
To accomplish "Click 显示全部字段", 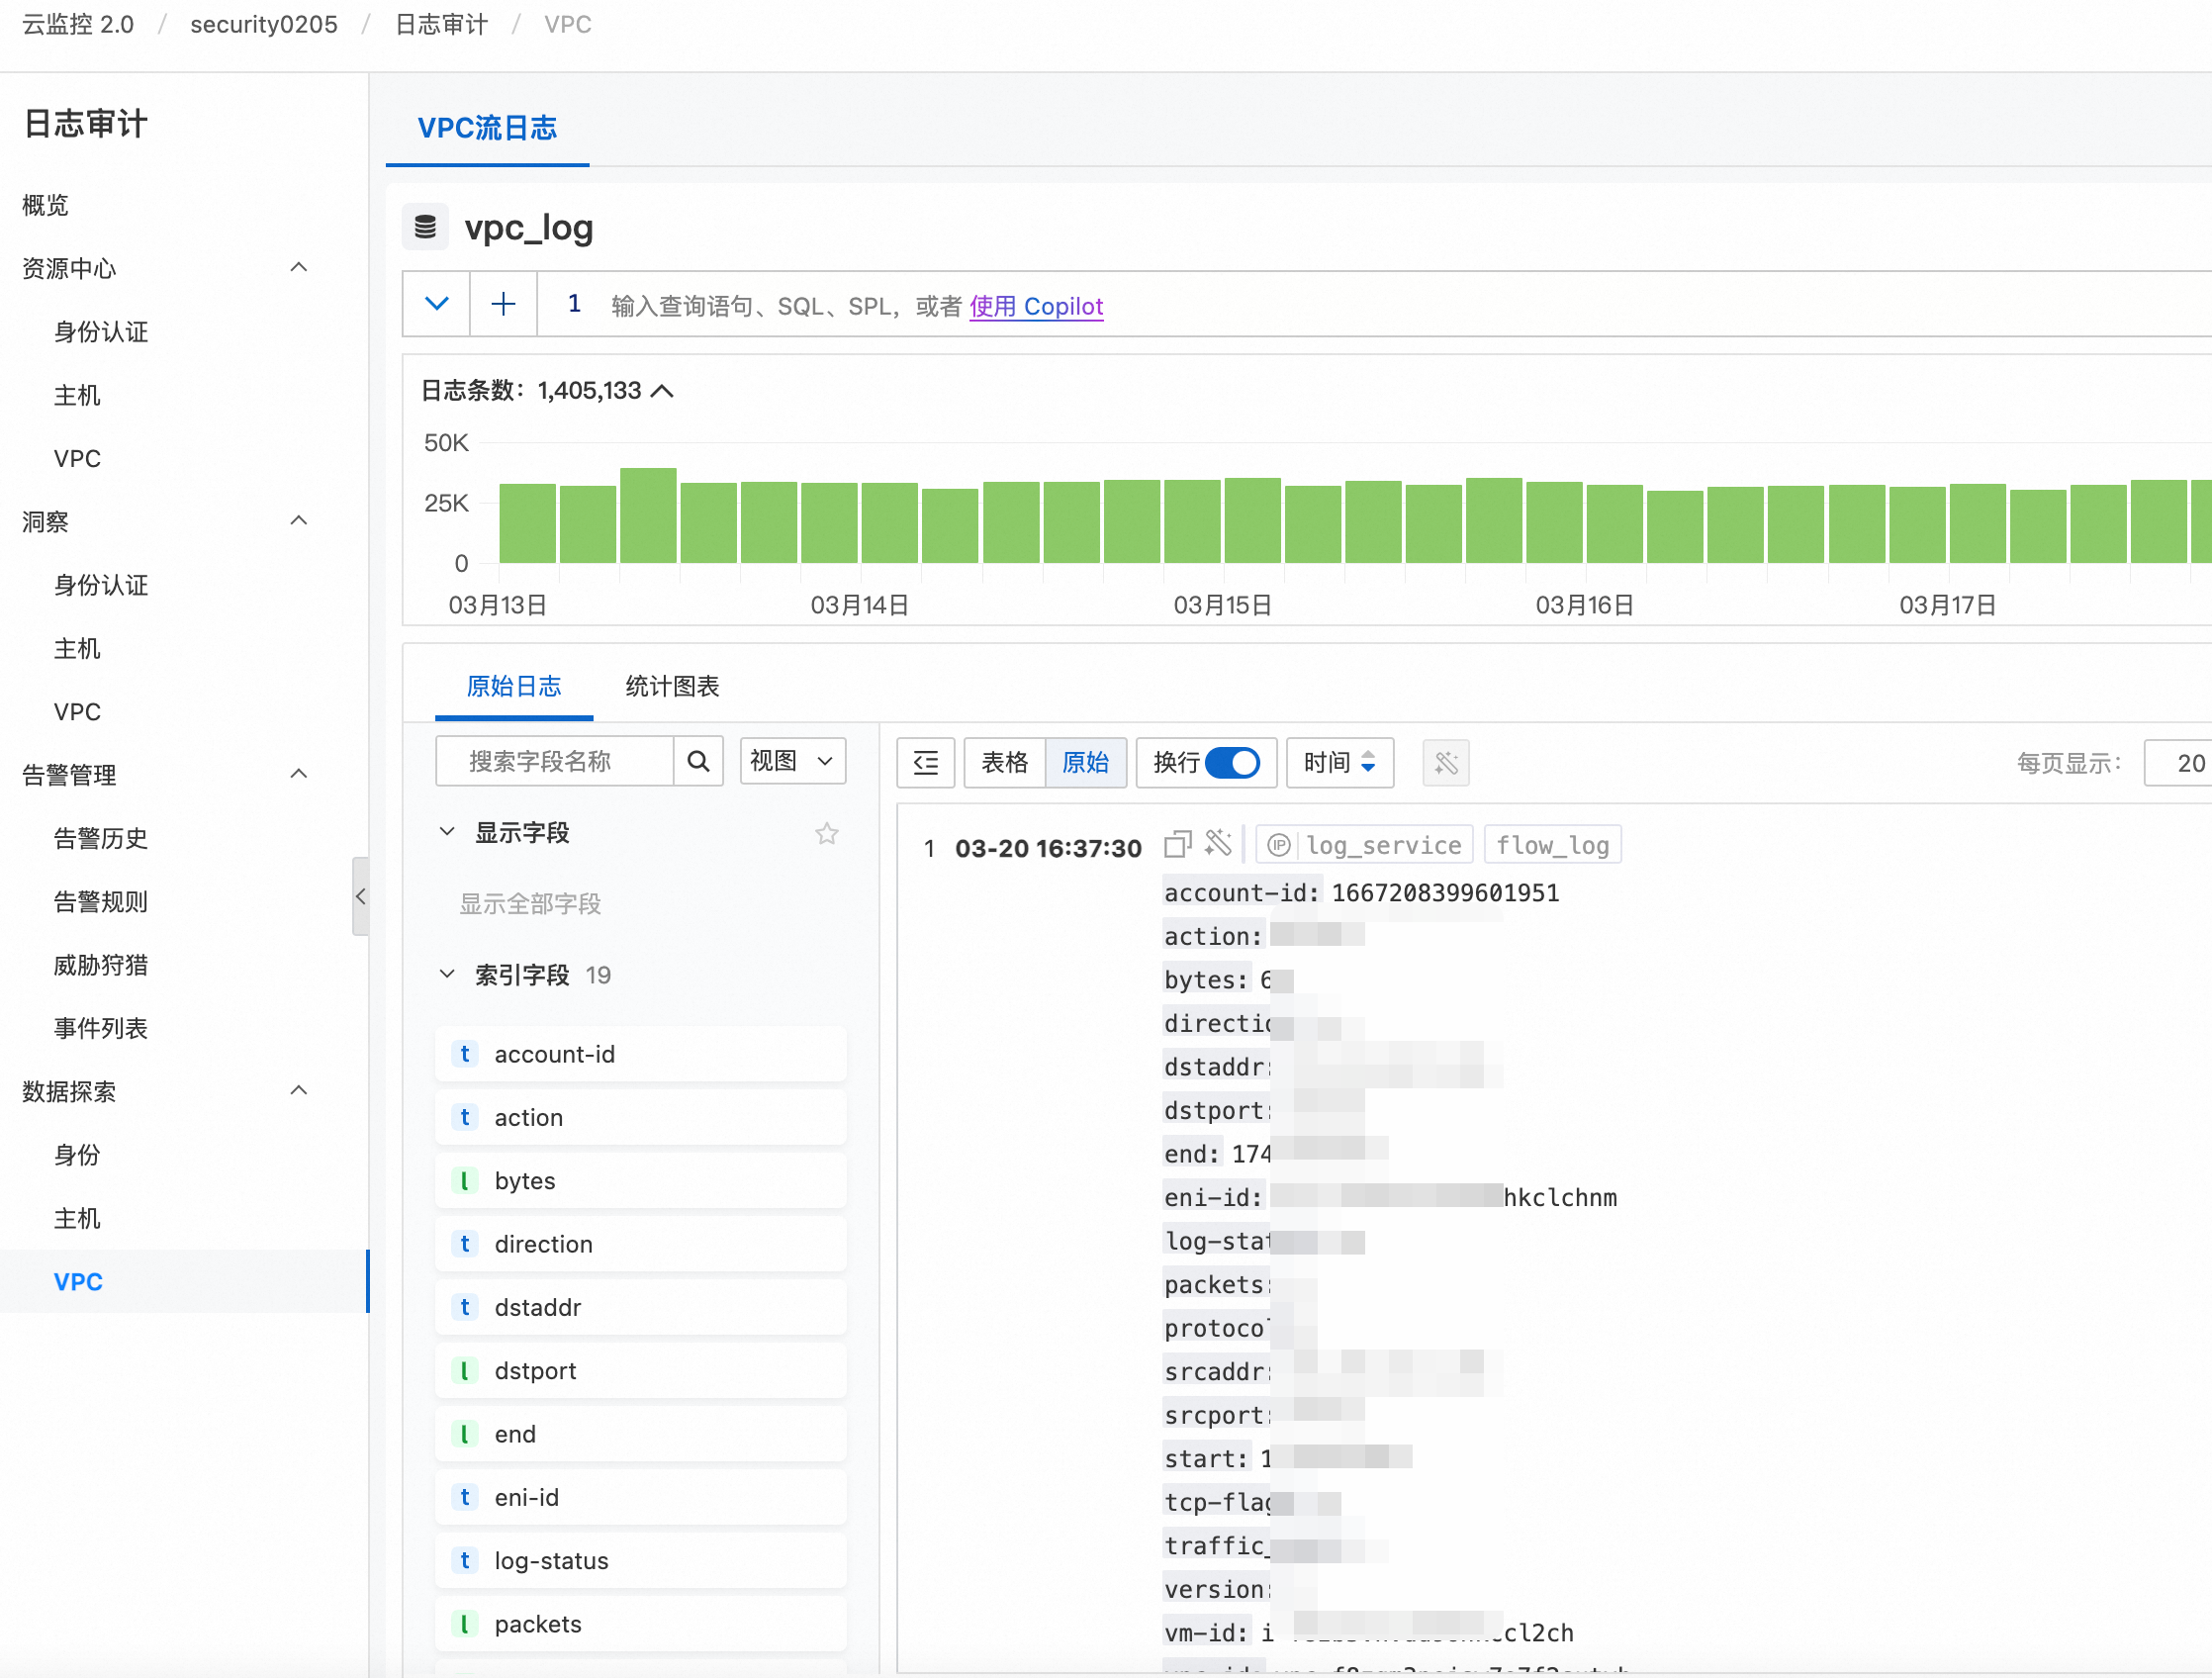I will pos(530,904).
